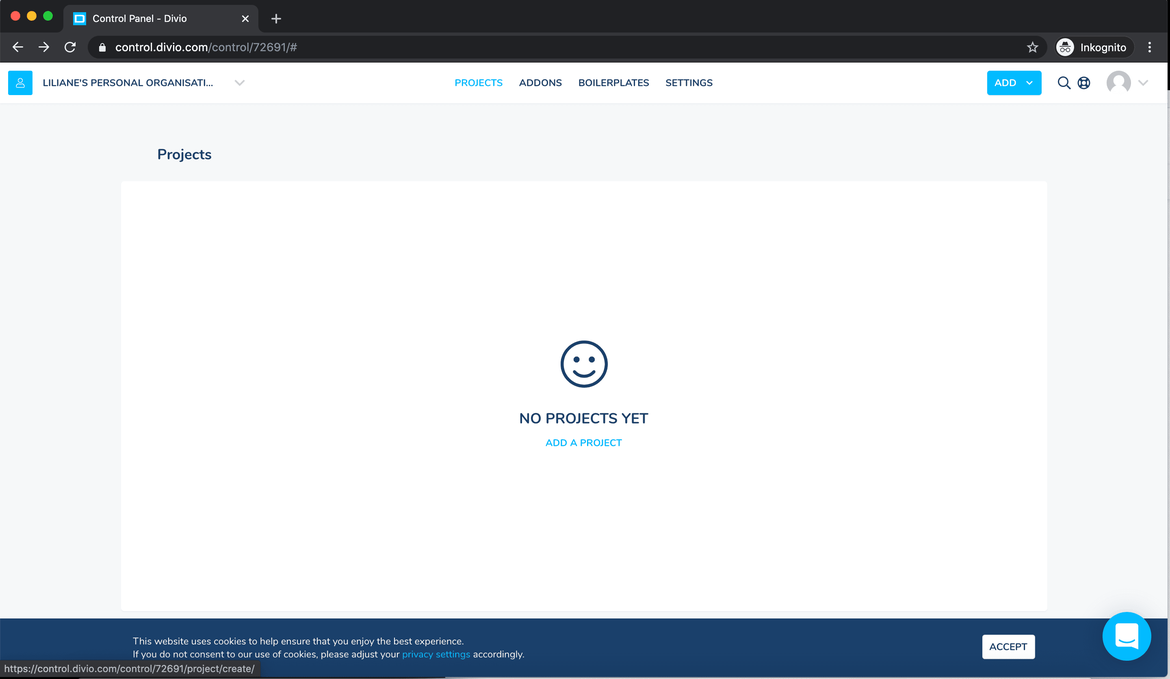1170x679 pixels.
Task: Click the organisation avatar icon
Action: click(20, 83)
